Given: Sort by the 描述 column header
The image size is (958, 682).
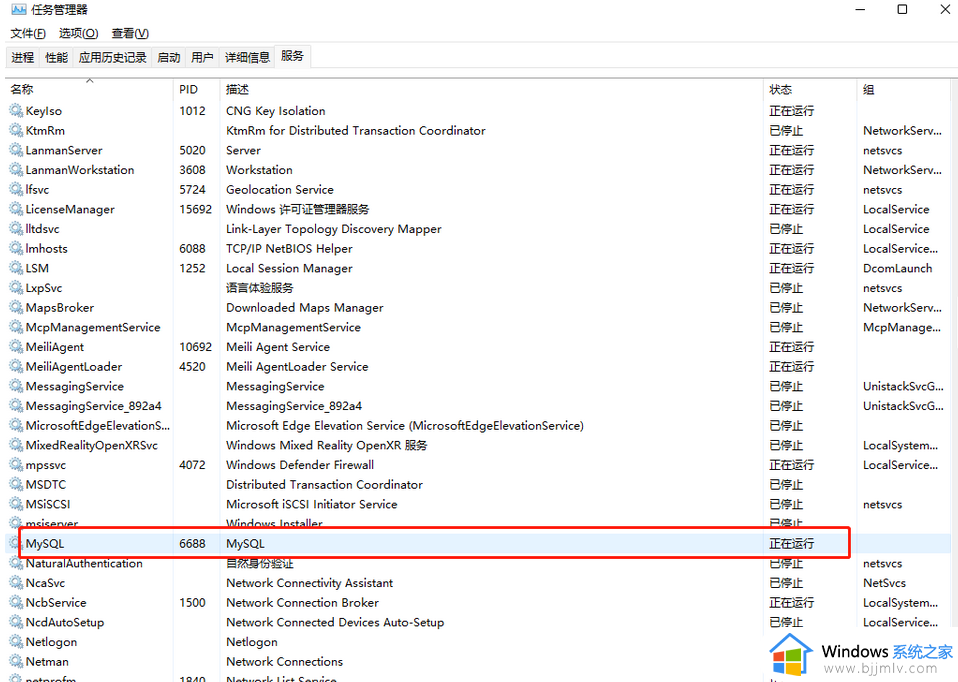Looking at the screenshot, I should point(491,89).
